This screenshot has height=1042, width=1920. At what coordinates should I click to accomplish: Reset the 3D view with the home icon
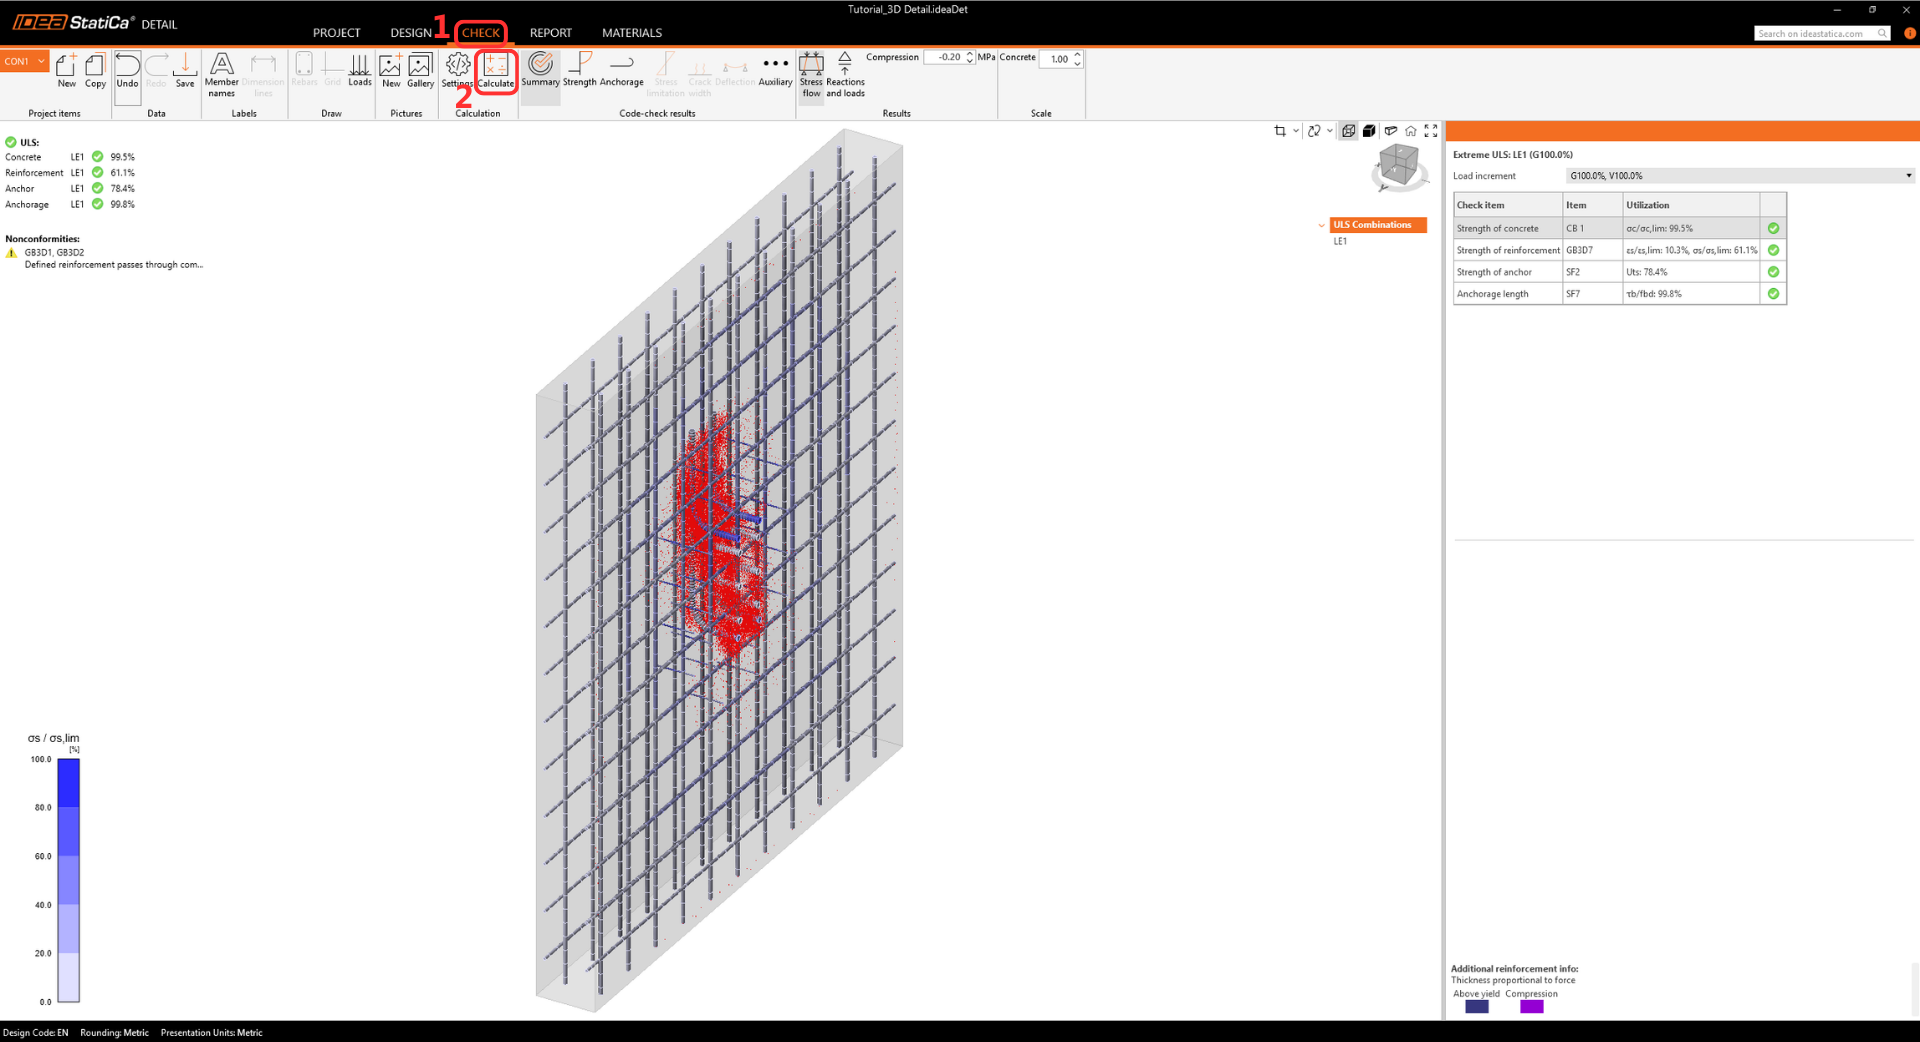(1410, 131)
